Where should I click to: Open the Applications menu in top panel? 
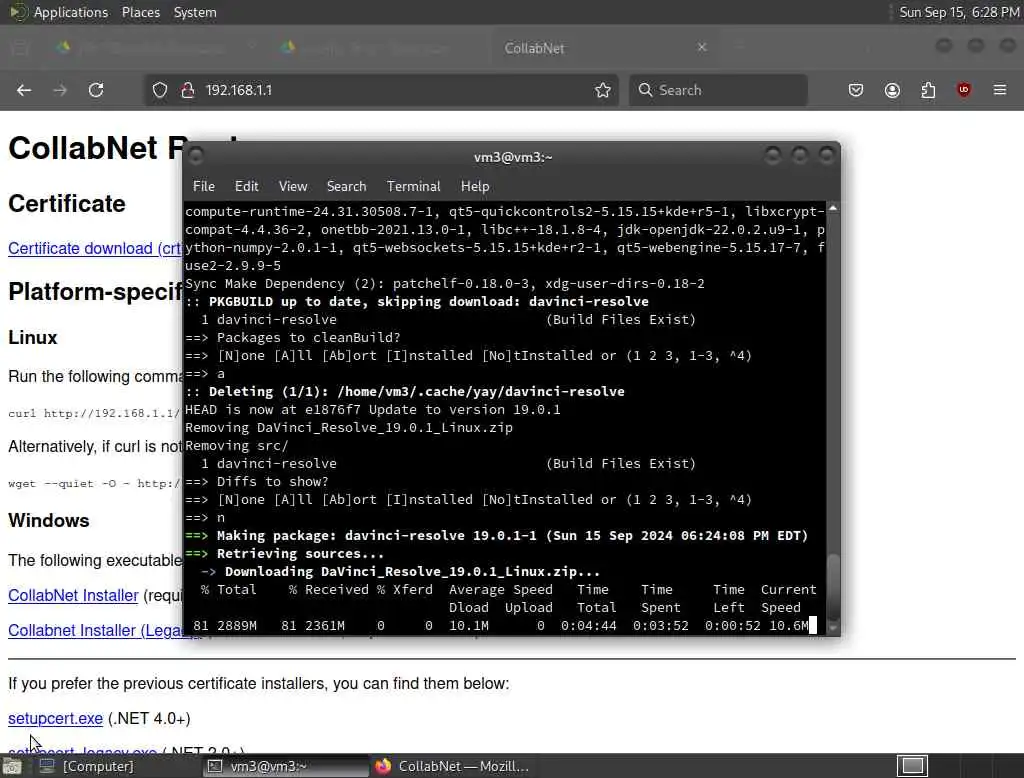(x=71, y=12)
